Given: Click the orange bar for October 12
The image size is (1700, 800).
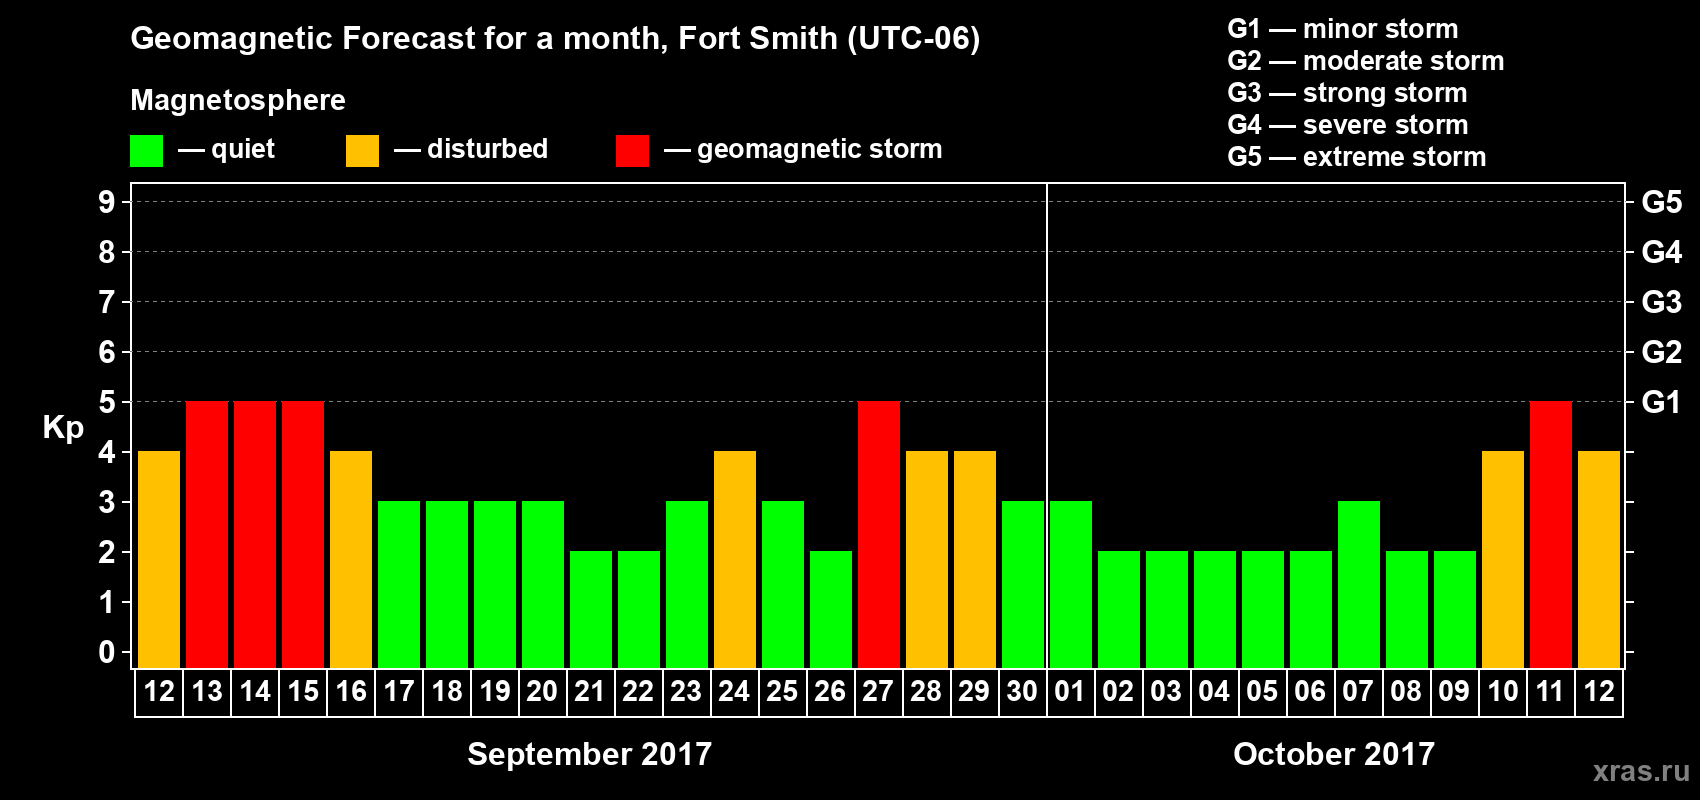Looking at the screenshot, I should coord(1599,560).
